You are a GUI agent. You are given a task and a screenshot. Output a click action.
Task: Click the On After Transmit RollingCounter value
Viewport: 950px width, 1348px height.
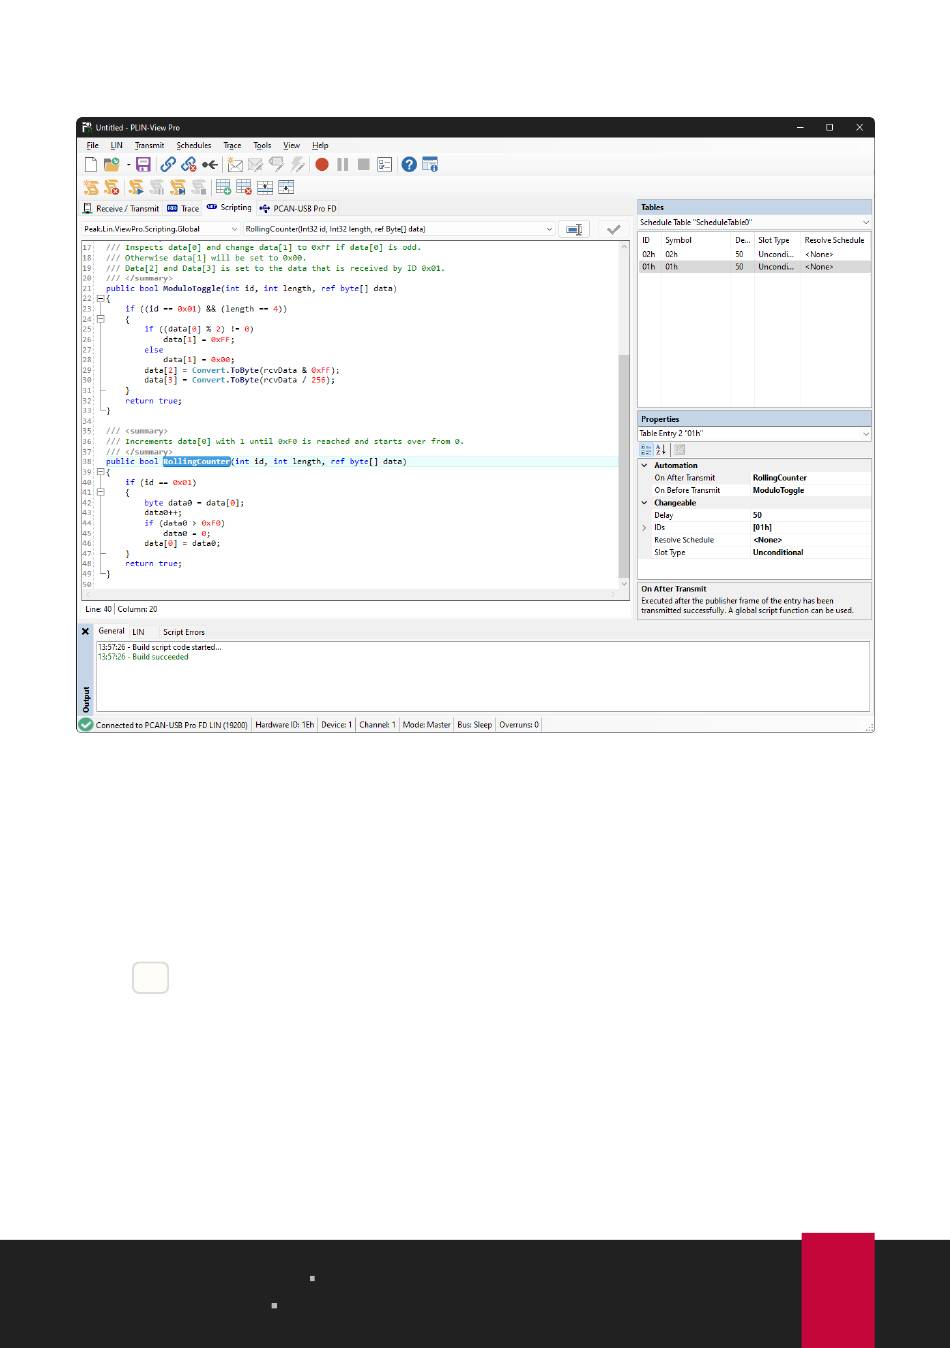click(x=810, y=478)
